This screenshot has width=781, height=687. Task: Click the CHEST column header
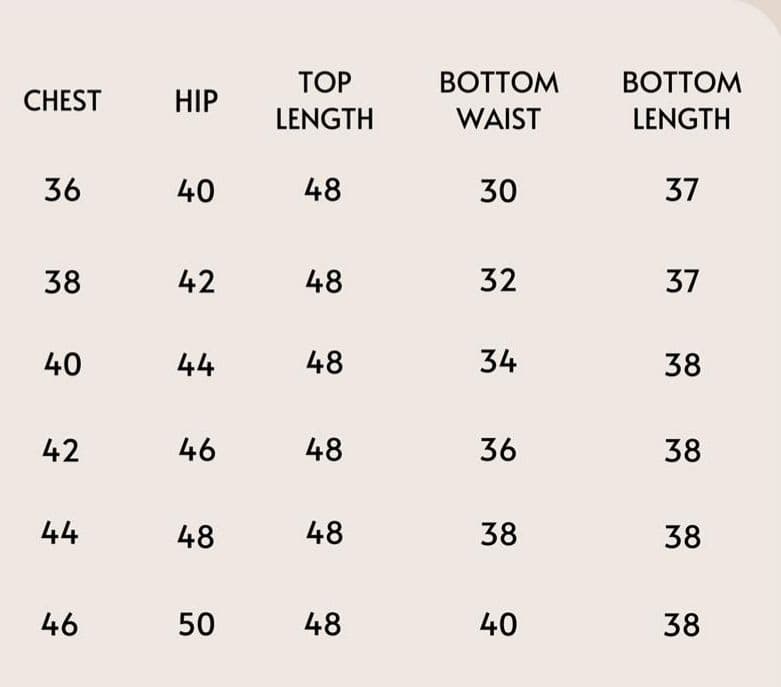pyautogui.click(x=62, y=101)
